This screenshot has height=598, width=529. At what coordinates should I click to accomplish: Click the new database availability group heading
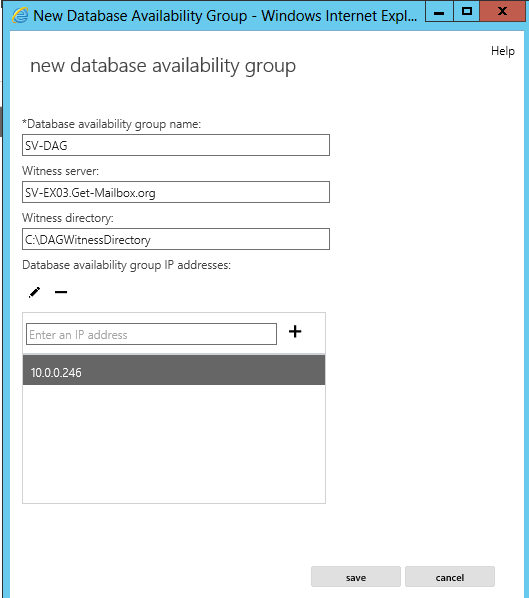tap(163, 66)
